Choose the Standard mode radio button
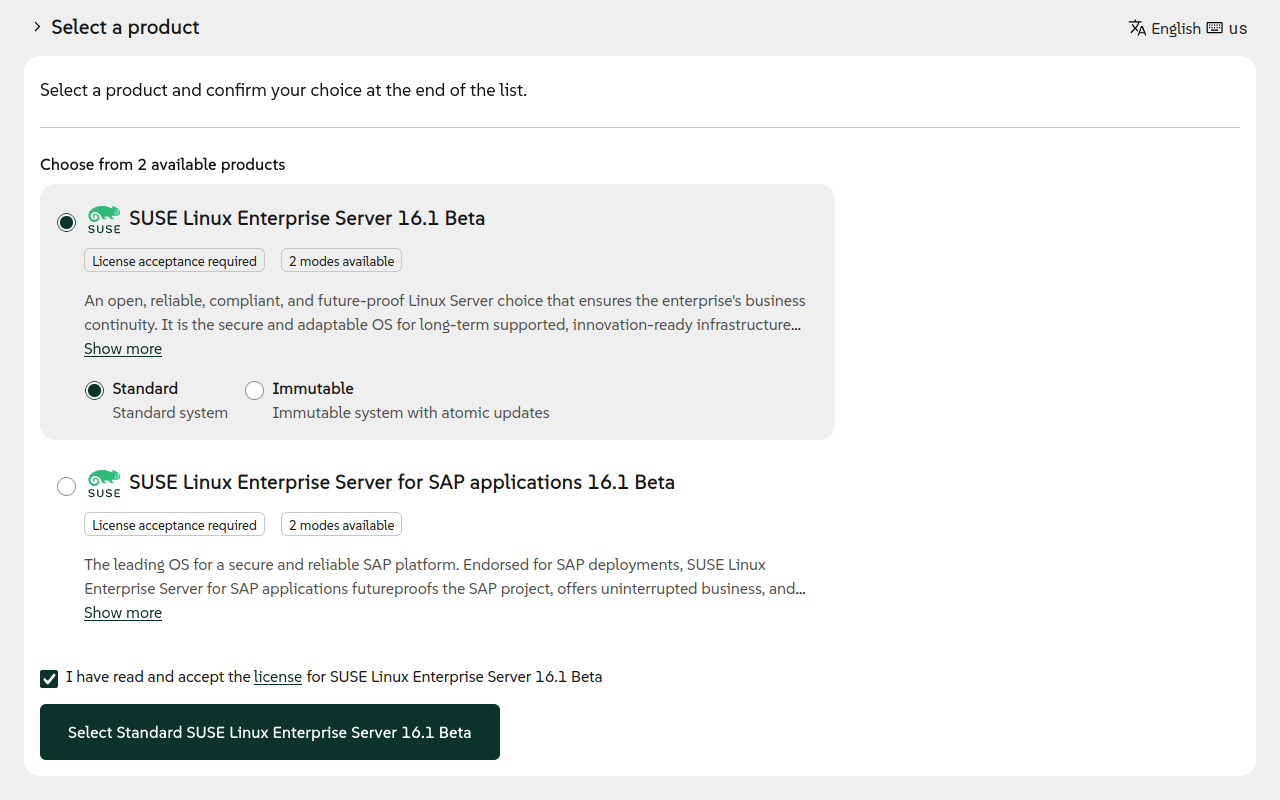Screen dimensions: 1280x800 [x=94, y=390]
